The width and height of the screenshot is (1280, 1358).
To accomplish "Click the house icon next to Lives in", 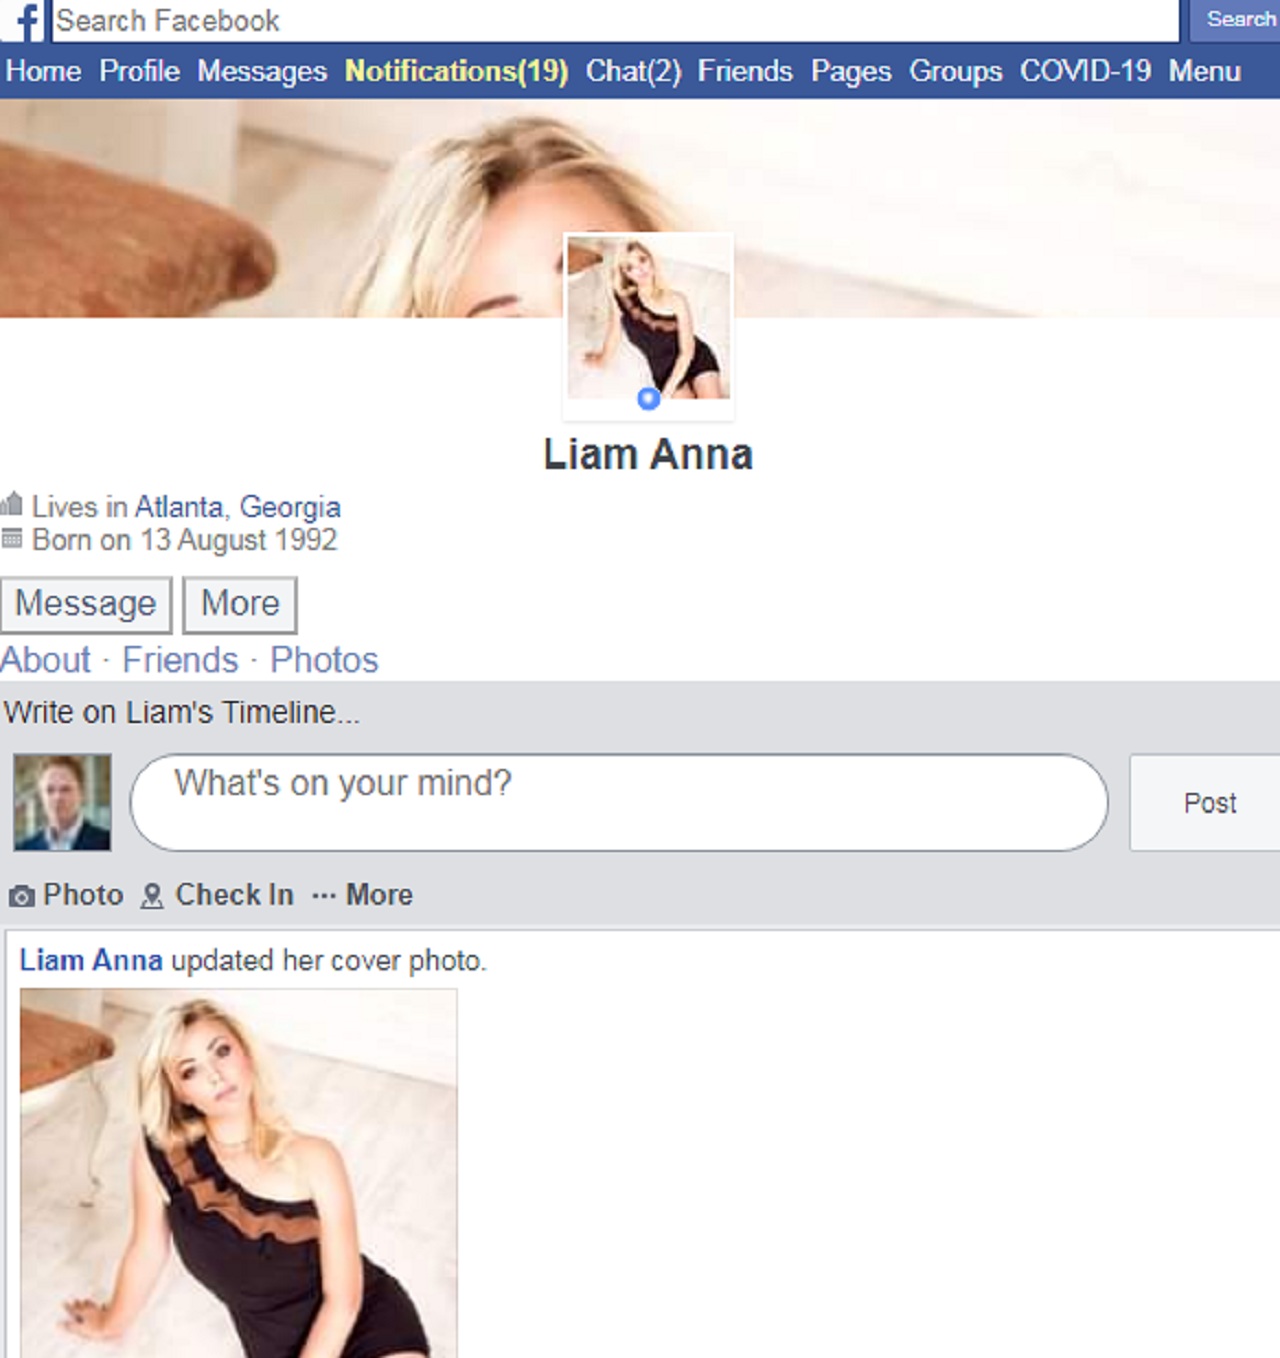I will pyautogui.click(x=12, y=503).
